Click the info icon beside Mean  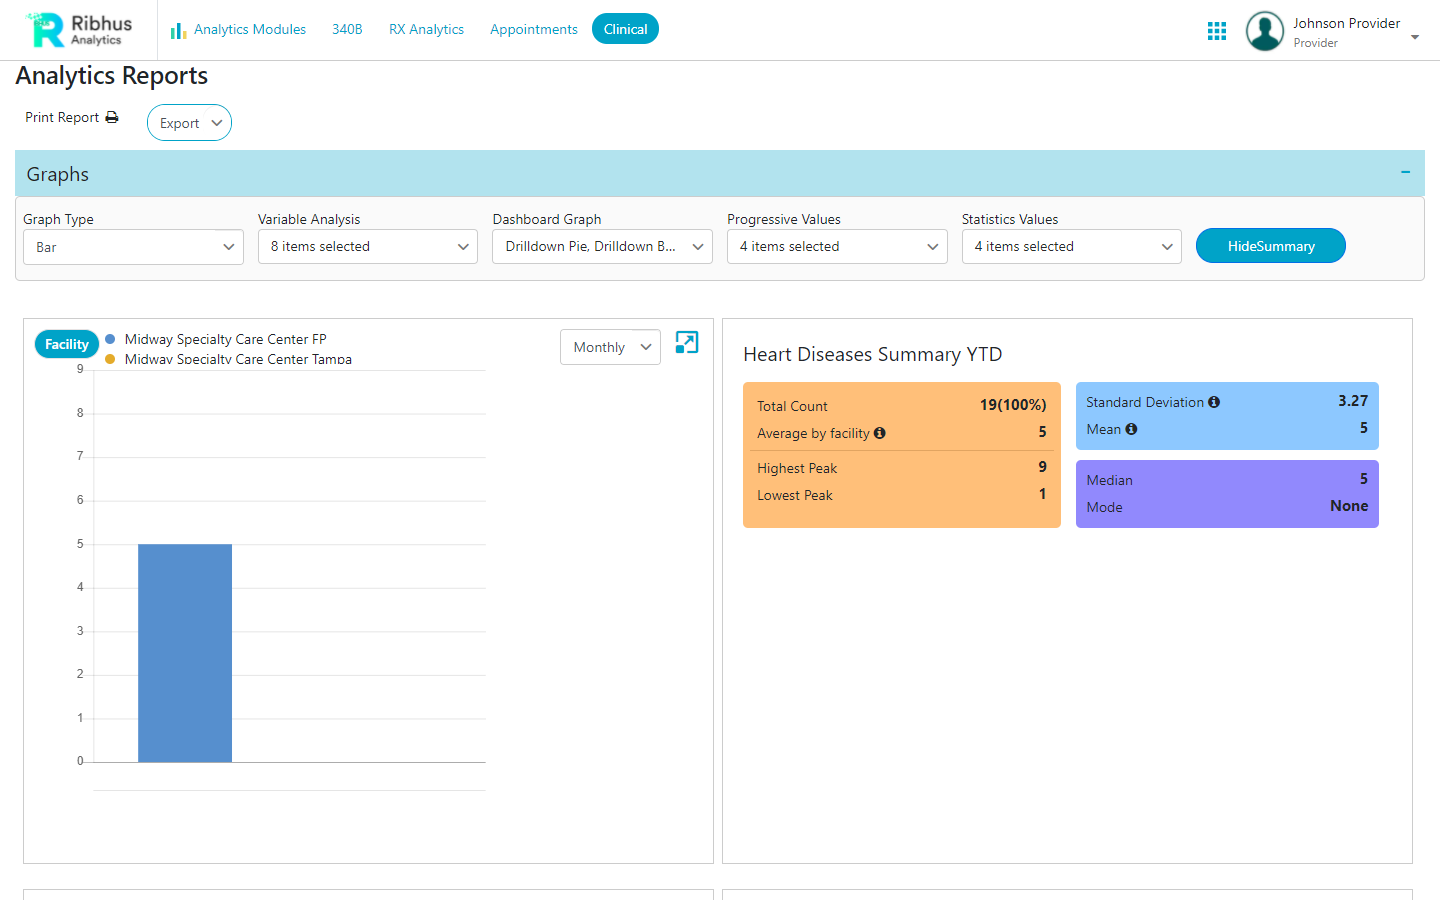tap(1131, 429)
